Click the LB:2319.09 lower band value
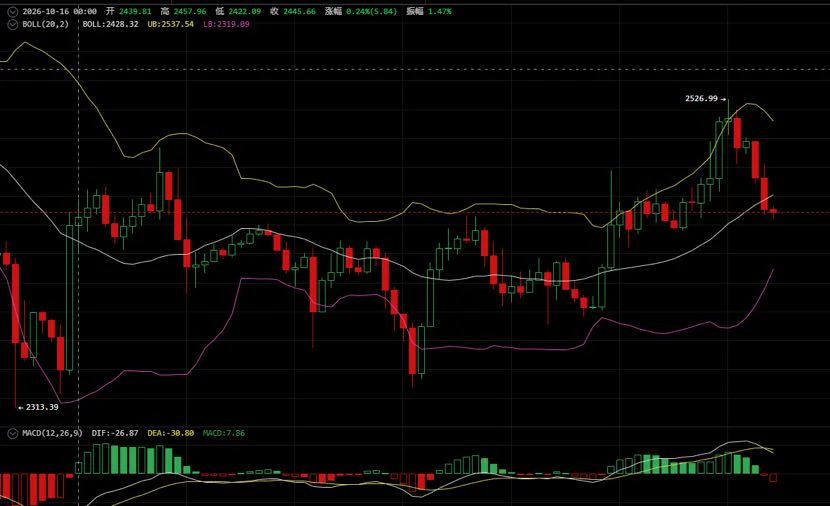 click(226, 24)
